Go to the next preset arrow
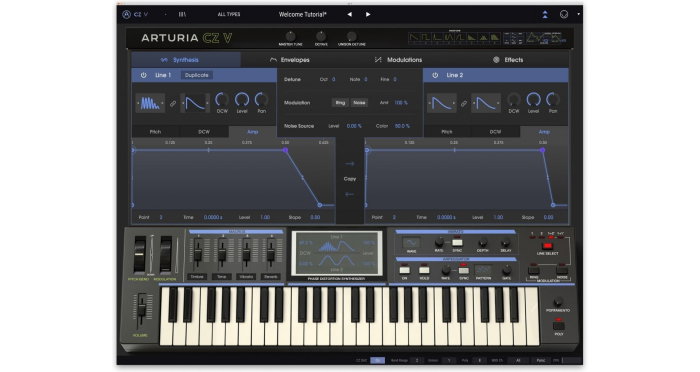The image size is (700, 372). pyautogui.click(x=368, y=14)
